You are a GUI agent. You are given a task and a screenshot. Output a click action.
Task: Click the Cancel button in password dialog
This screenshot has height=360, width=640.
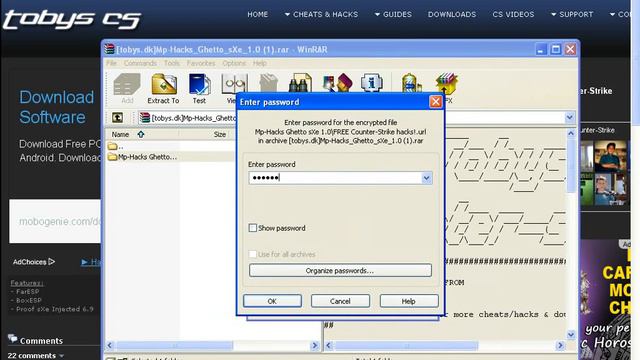340,301
